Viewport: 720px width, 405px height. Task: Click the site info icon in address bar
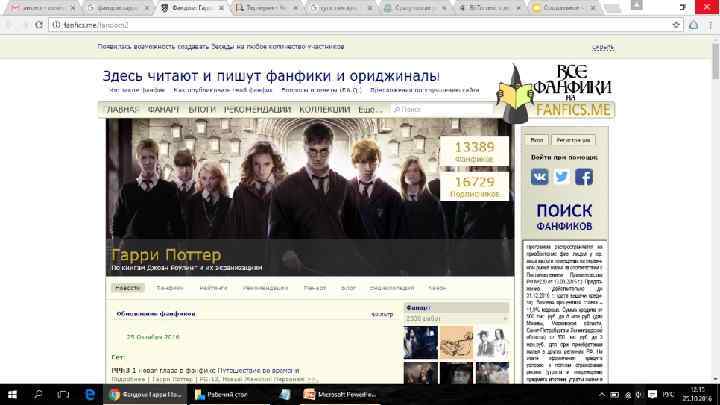click(x=56, y=25)
